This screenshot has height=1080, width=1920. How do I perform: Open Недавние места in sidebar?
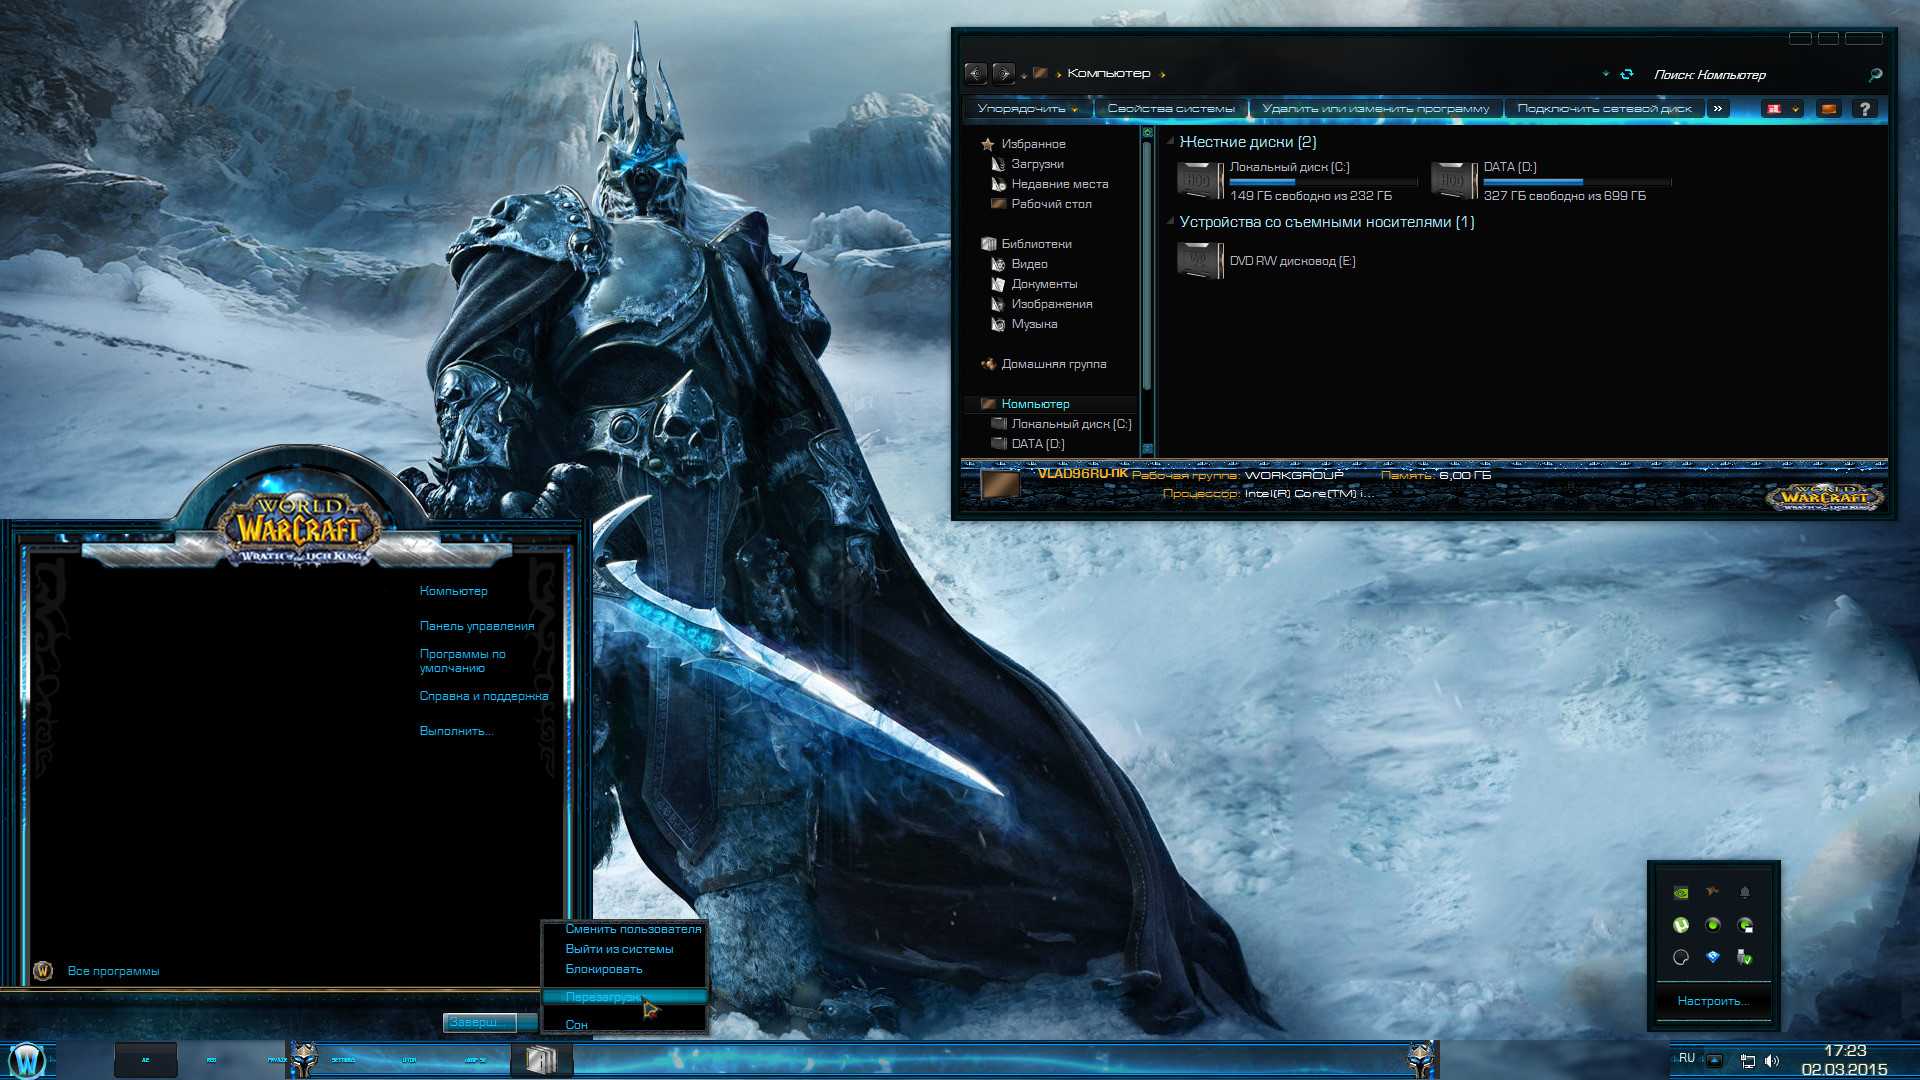coord(1049,184)
